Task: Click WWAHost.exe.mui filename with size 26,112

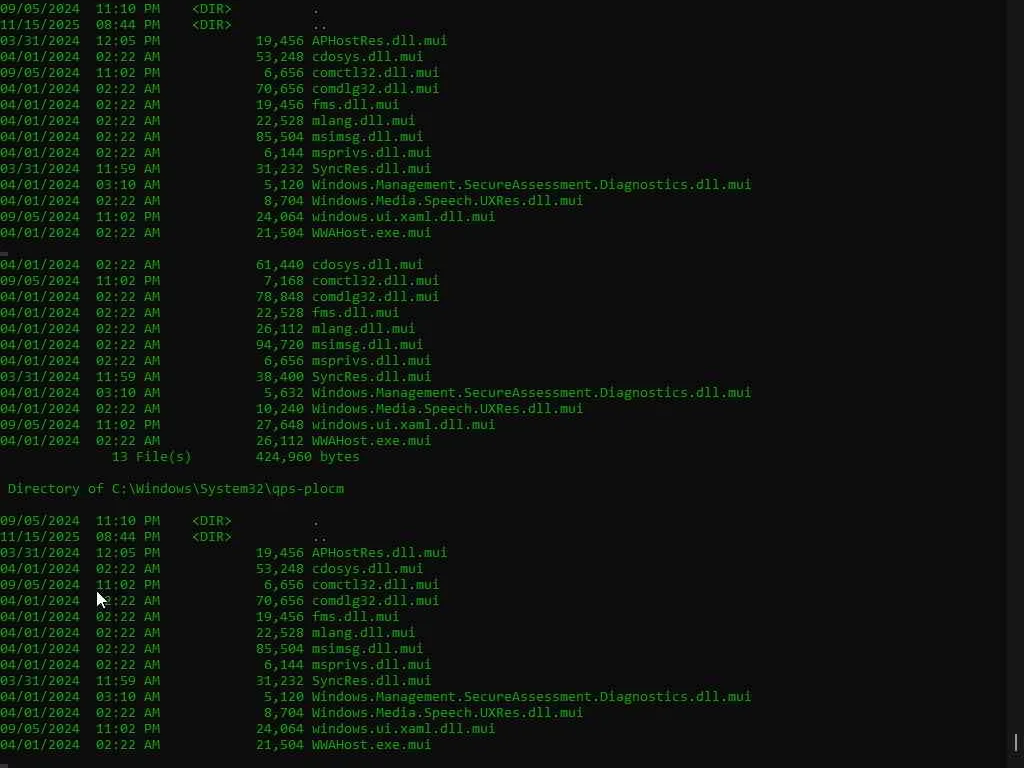Action: pos(371,441)
